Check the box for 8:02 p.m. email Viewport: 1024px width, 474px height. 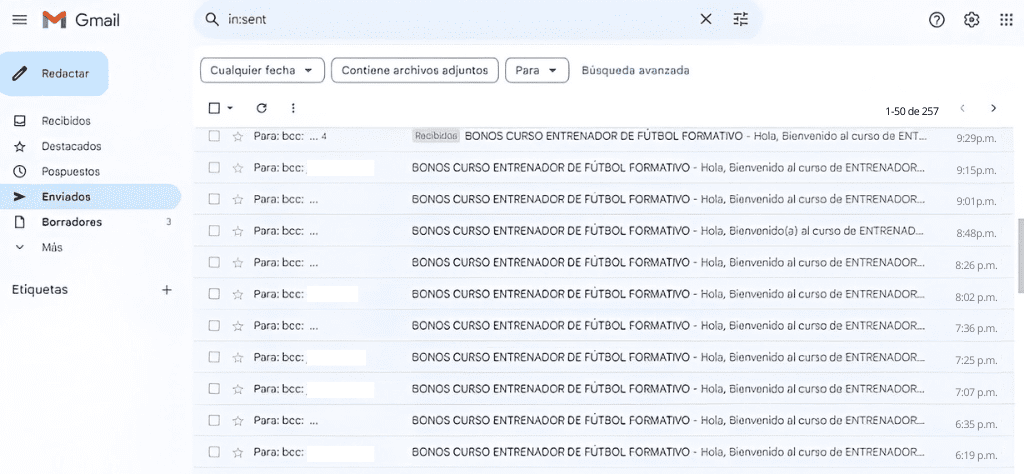214,294
